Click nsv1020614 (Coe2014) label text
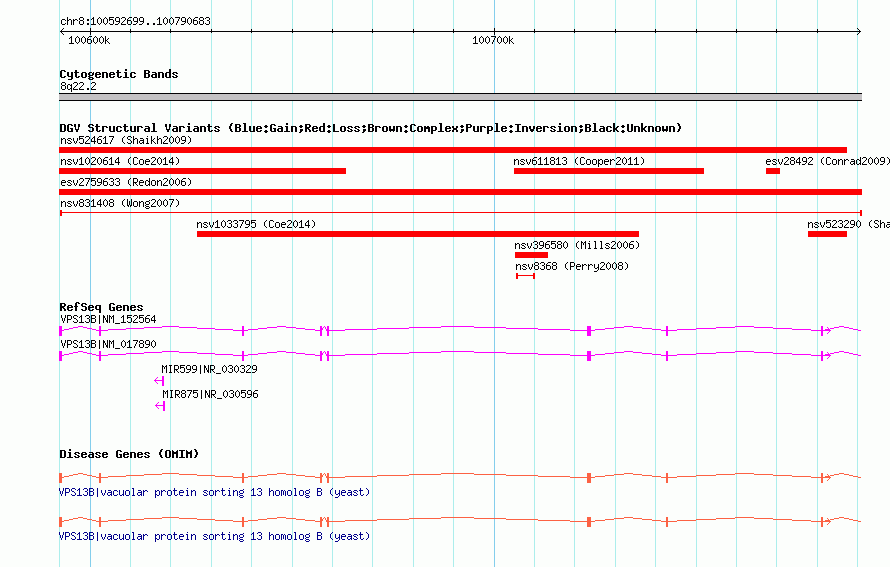 [x=120, y=161]
